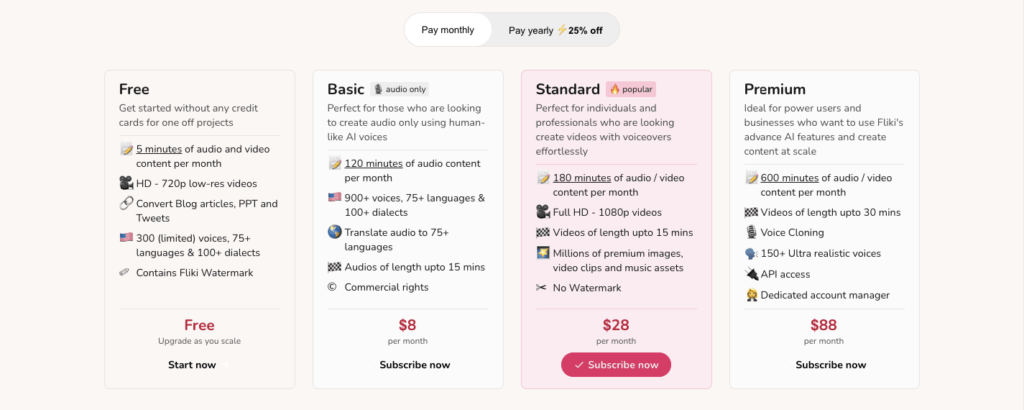Image resolution: width=1024 pixels, height=410 pixels.
Task: Subscribe now to the Basic plan
Action: (415, 365)
